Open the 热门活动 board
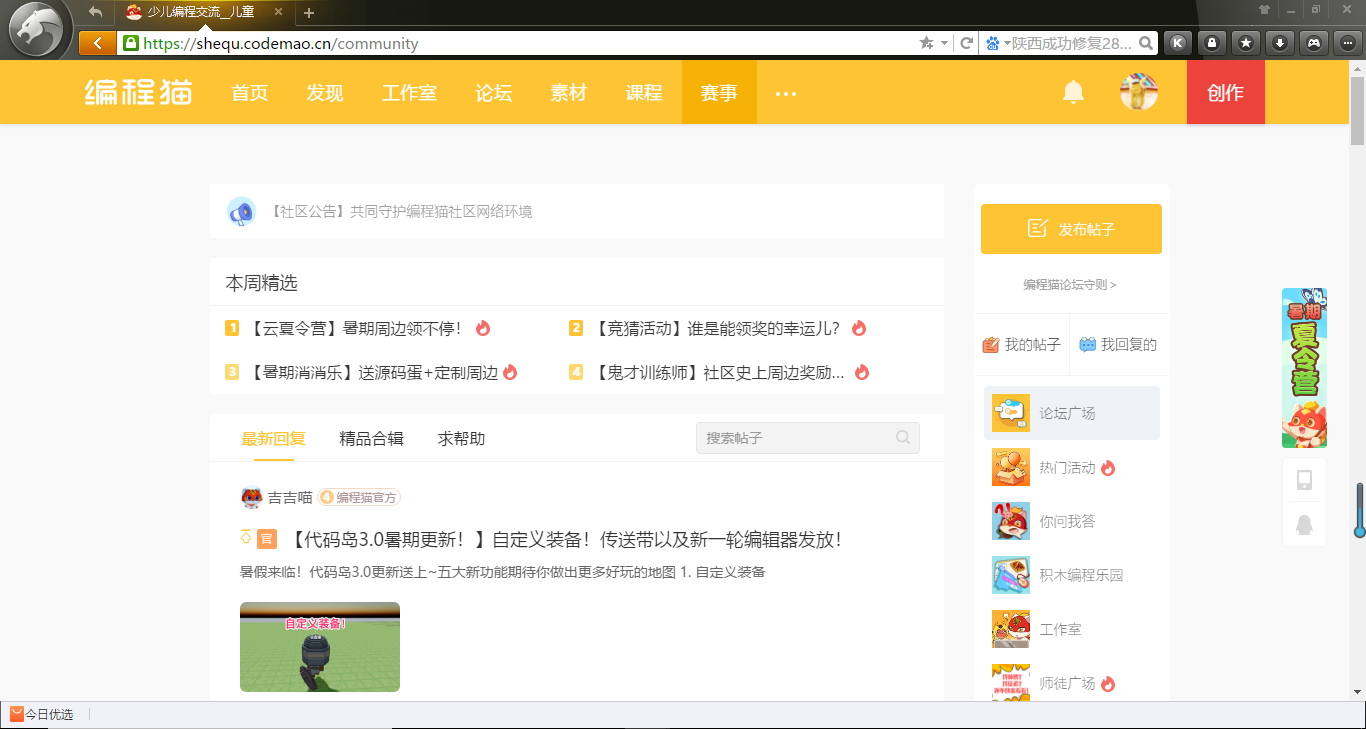This screenshot has width=1366, height=729. (1072, 467)
